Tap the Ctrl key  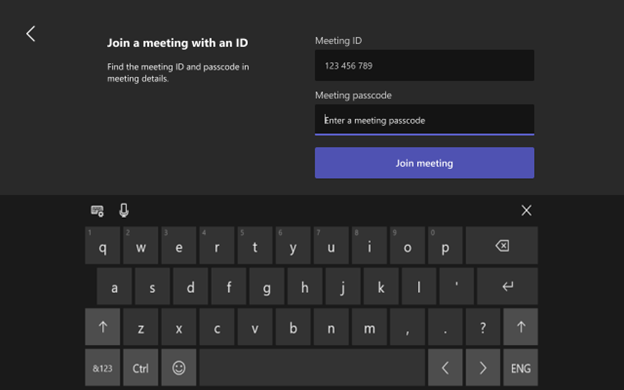140,368
